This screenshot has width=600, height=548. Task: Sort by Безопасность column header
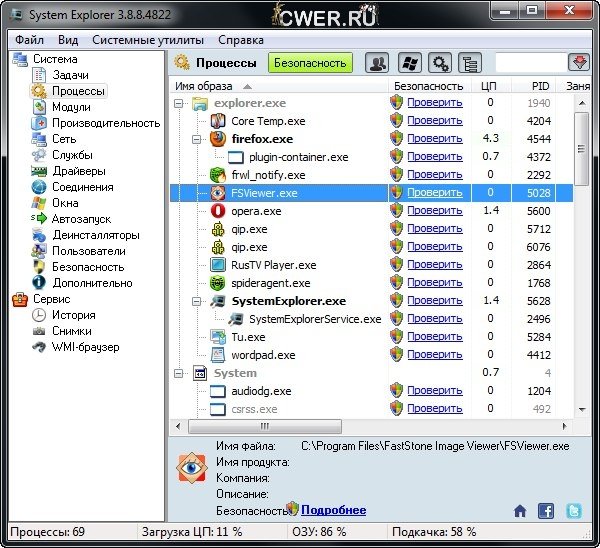(x=429, y=86)
